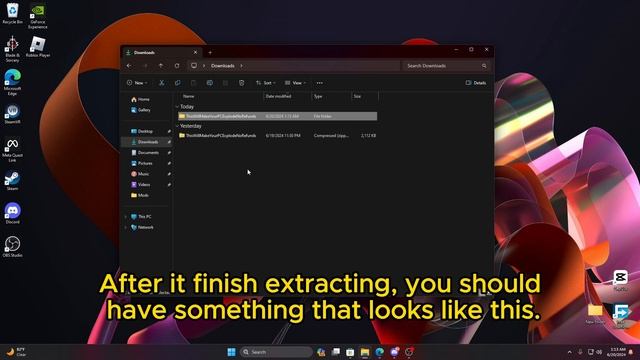This screenshot has height=360, width=640.
Task: Select Home in navigation pane
Action: point(140,99)
